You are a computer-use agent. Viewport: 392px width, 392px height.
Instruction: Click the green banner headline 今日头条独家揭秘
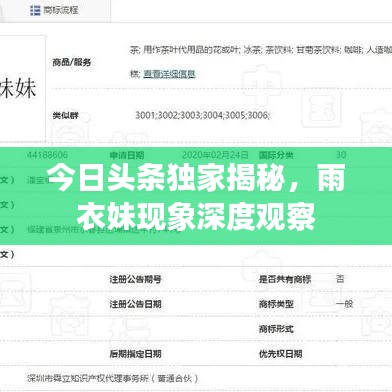click(196, 197)
